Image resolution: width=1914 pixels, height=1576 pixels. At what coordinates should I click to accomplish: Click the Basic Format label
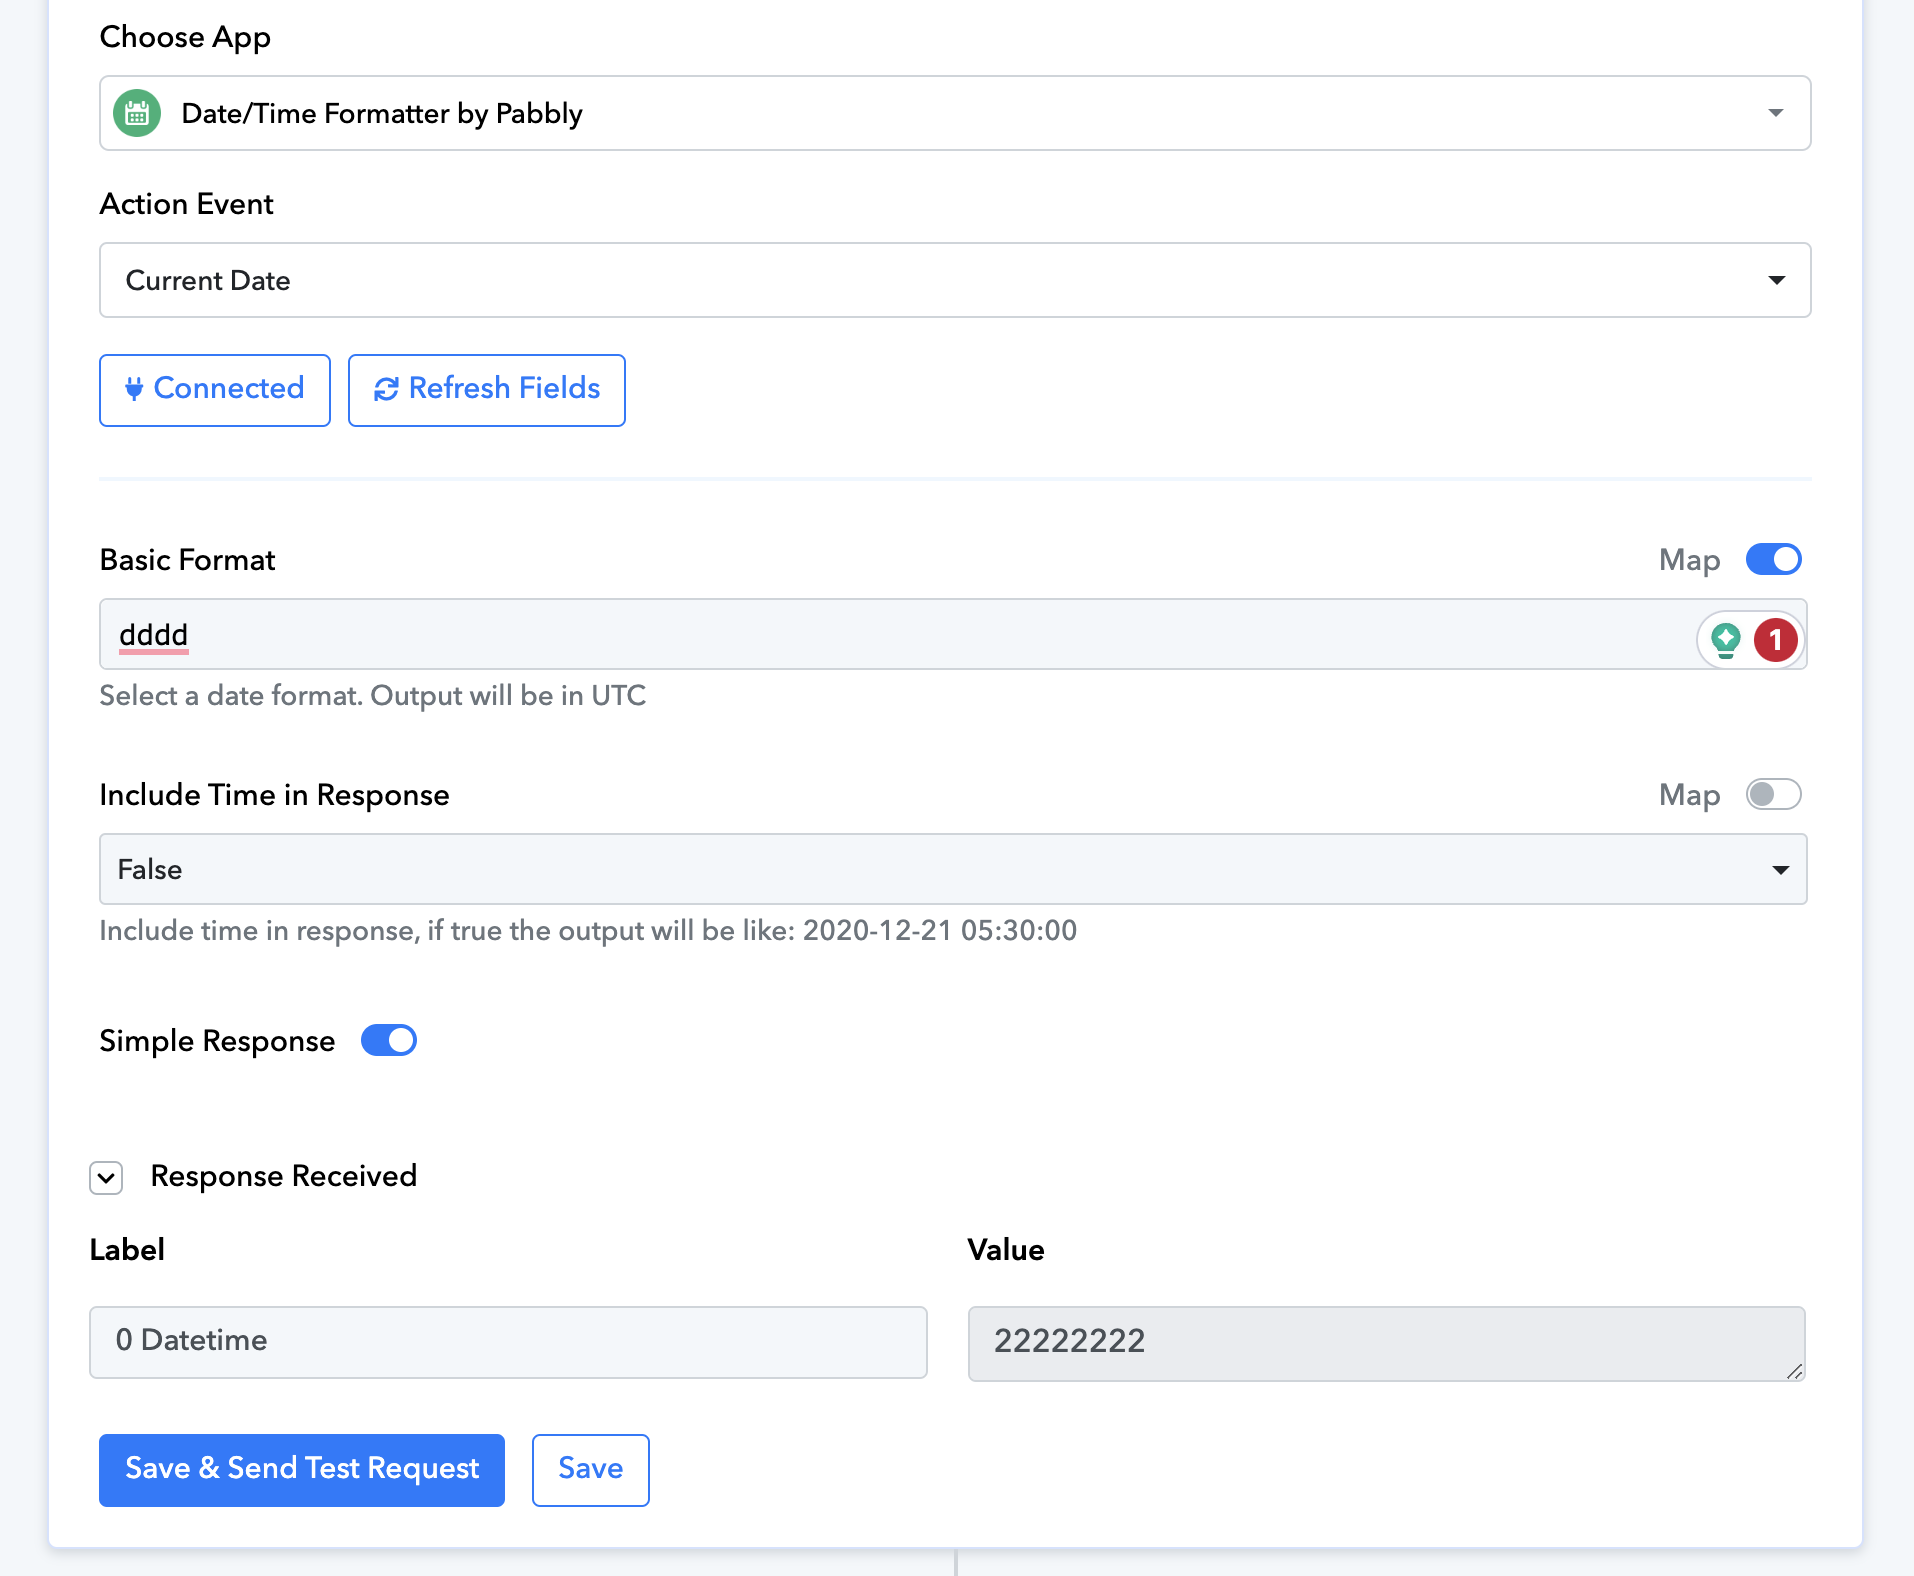point(187,560)
